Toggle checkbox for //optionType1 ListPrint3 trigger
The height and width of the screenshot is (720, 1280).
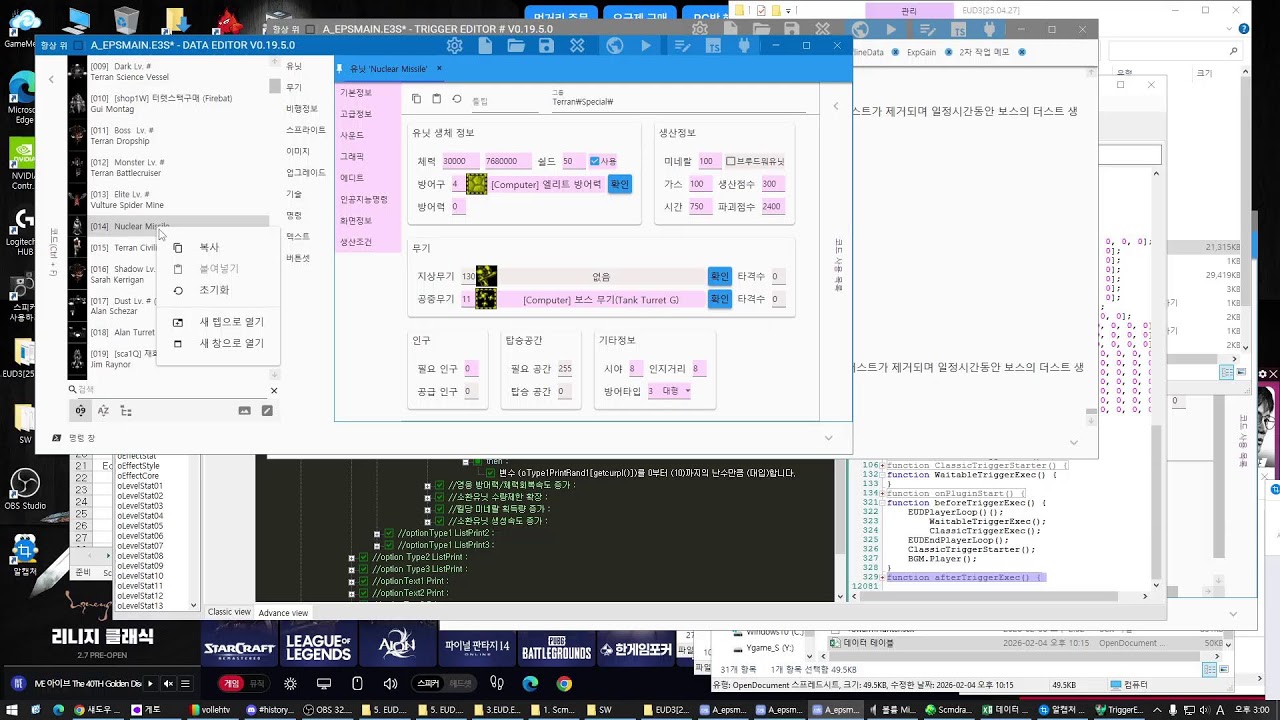[x=389, y=545]
